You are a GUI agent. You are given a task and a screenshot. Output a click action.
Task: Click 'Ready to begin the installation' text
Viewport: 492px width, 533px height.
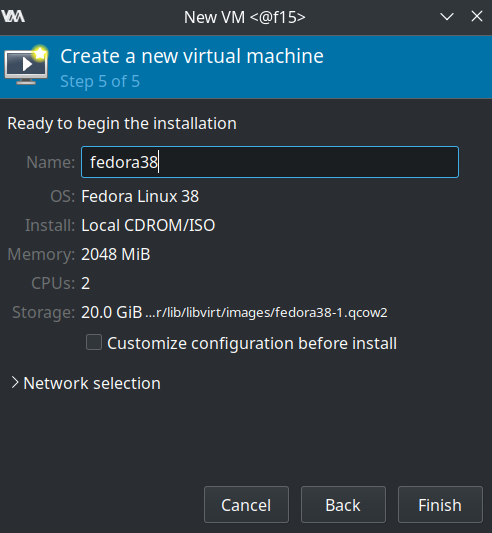pos(122,123)
